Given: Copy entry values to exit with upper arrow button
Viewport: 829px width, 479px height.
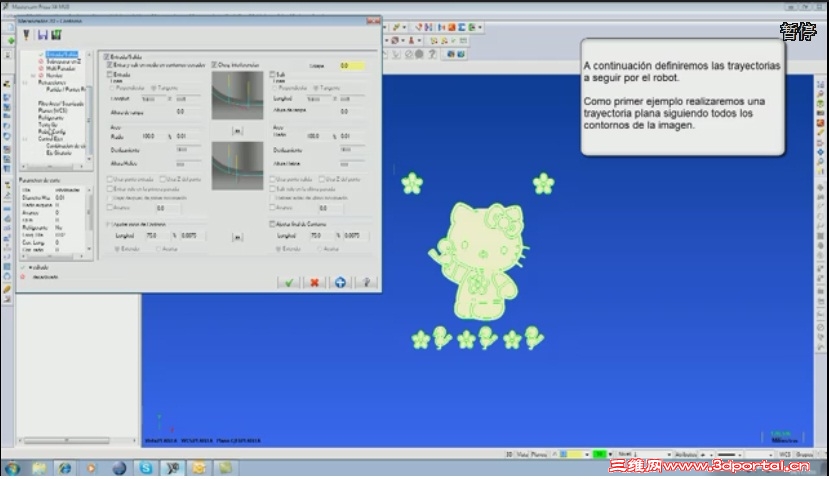Looking at the screenshot, I should pyautogui.click(x=237, y=131).
